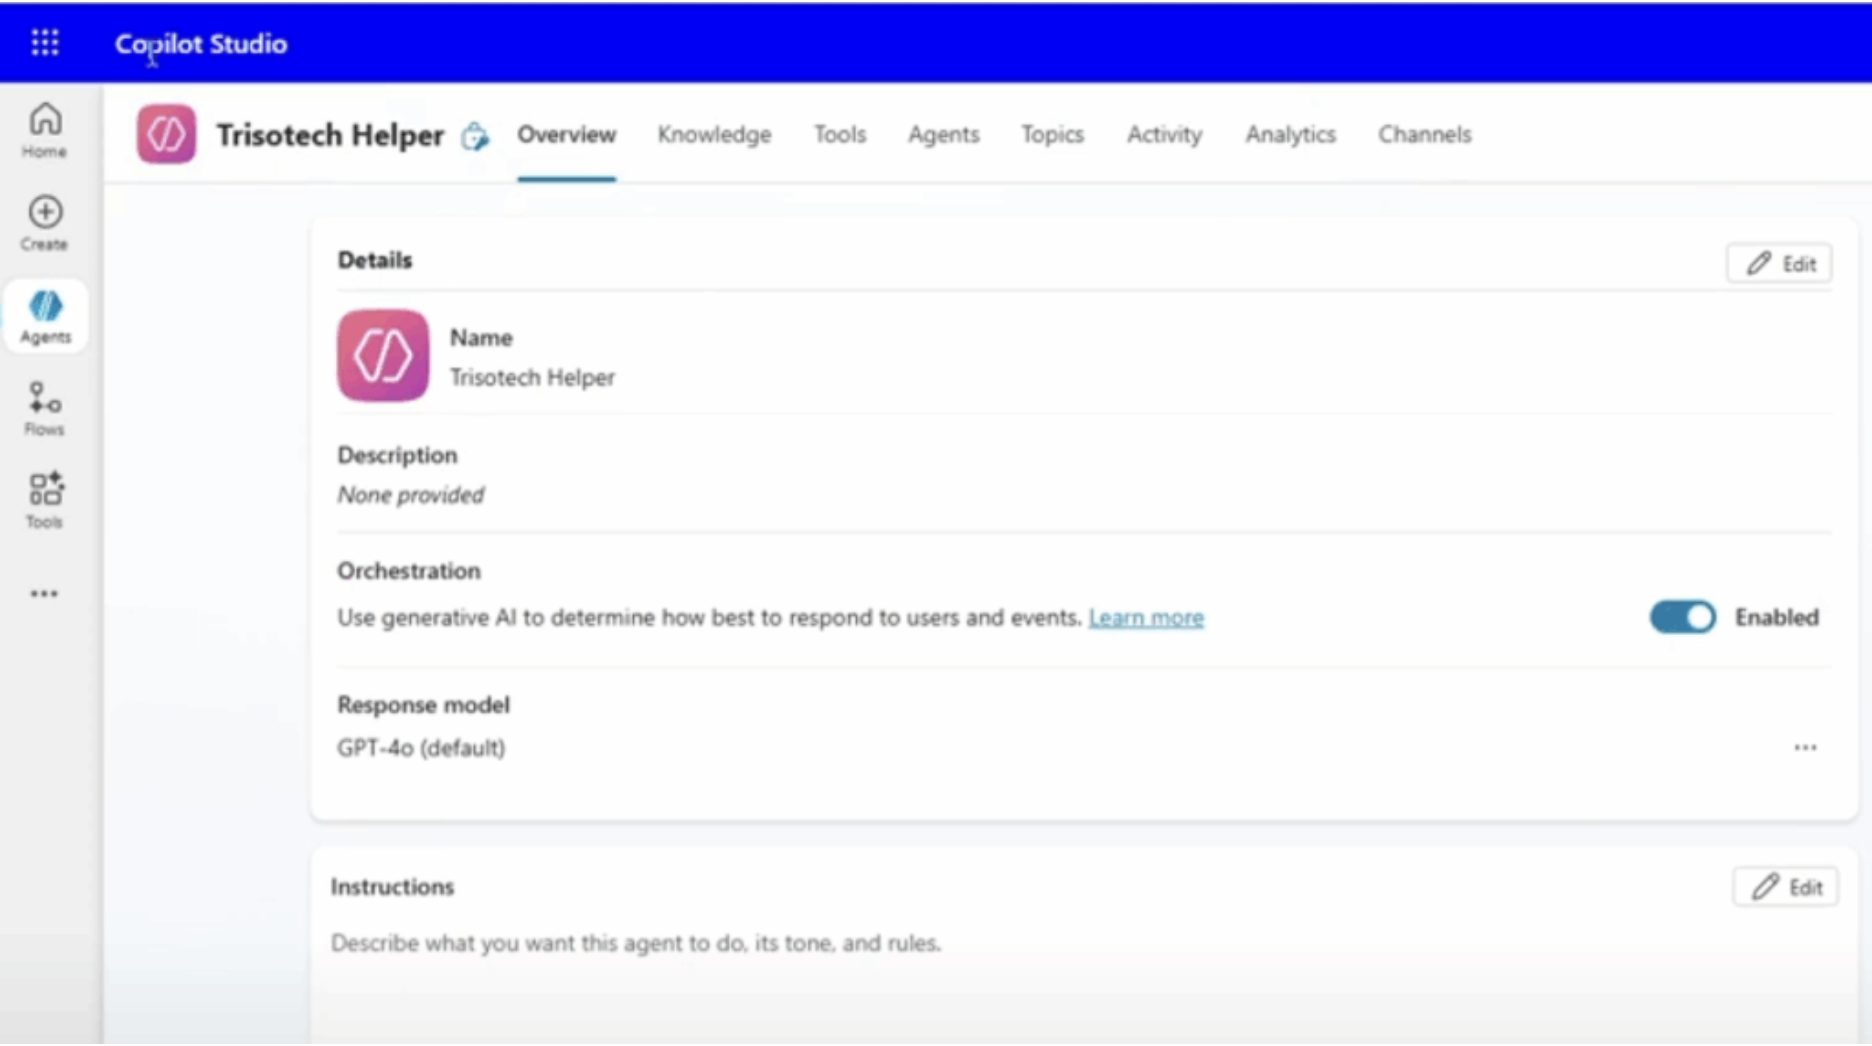Click the agent avatar in Details

pyautogui.click(x=383, y=356)
